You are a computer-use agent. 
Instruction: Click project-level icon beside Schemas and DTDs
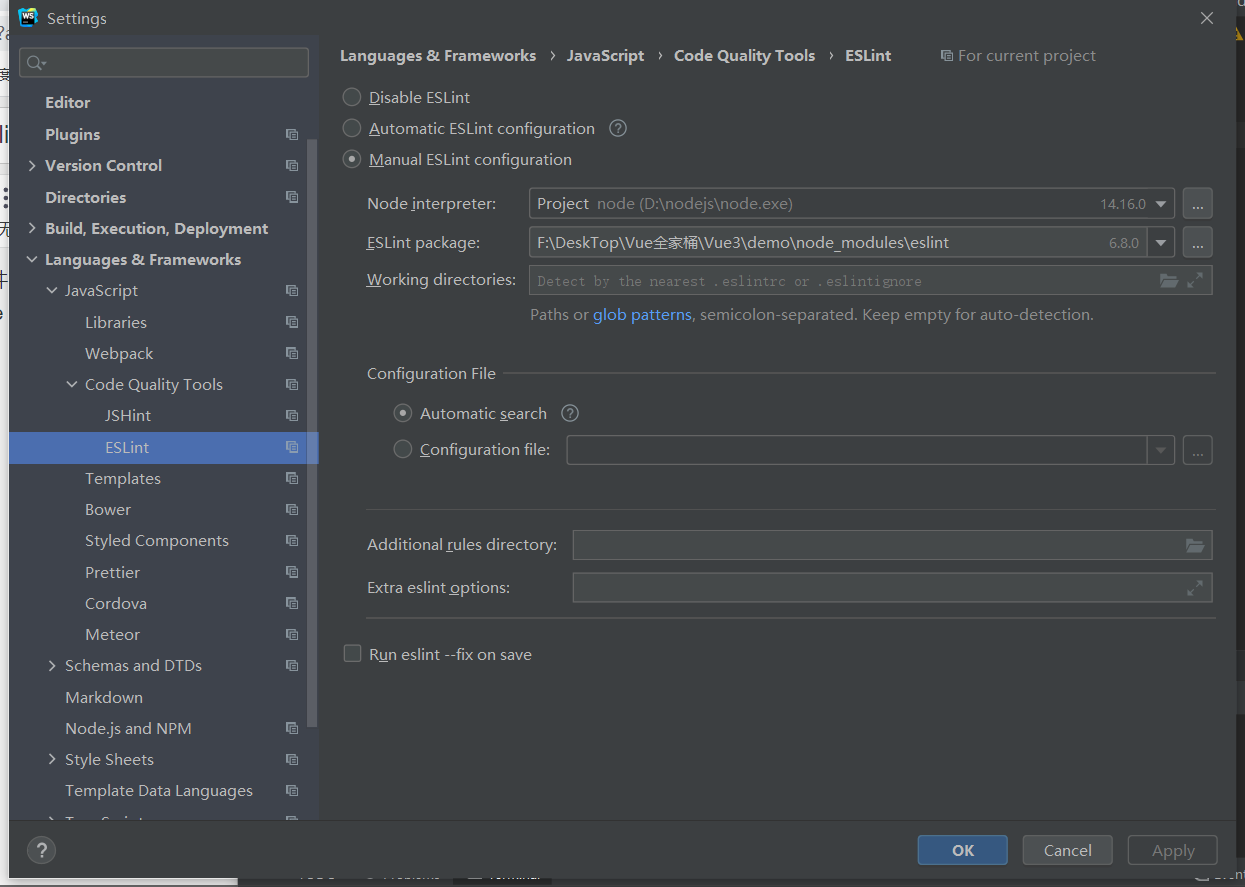(292, 665)
